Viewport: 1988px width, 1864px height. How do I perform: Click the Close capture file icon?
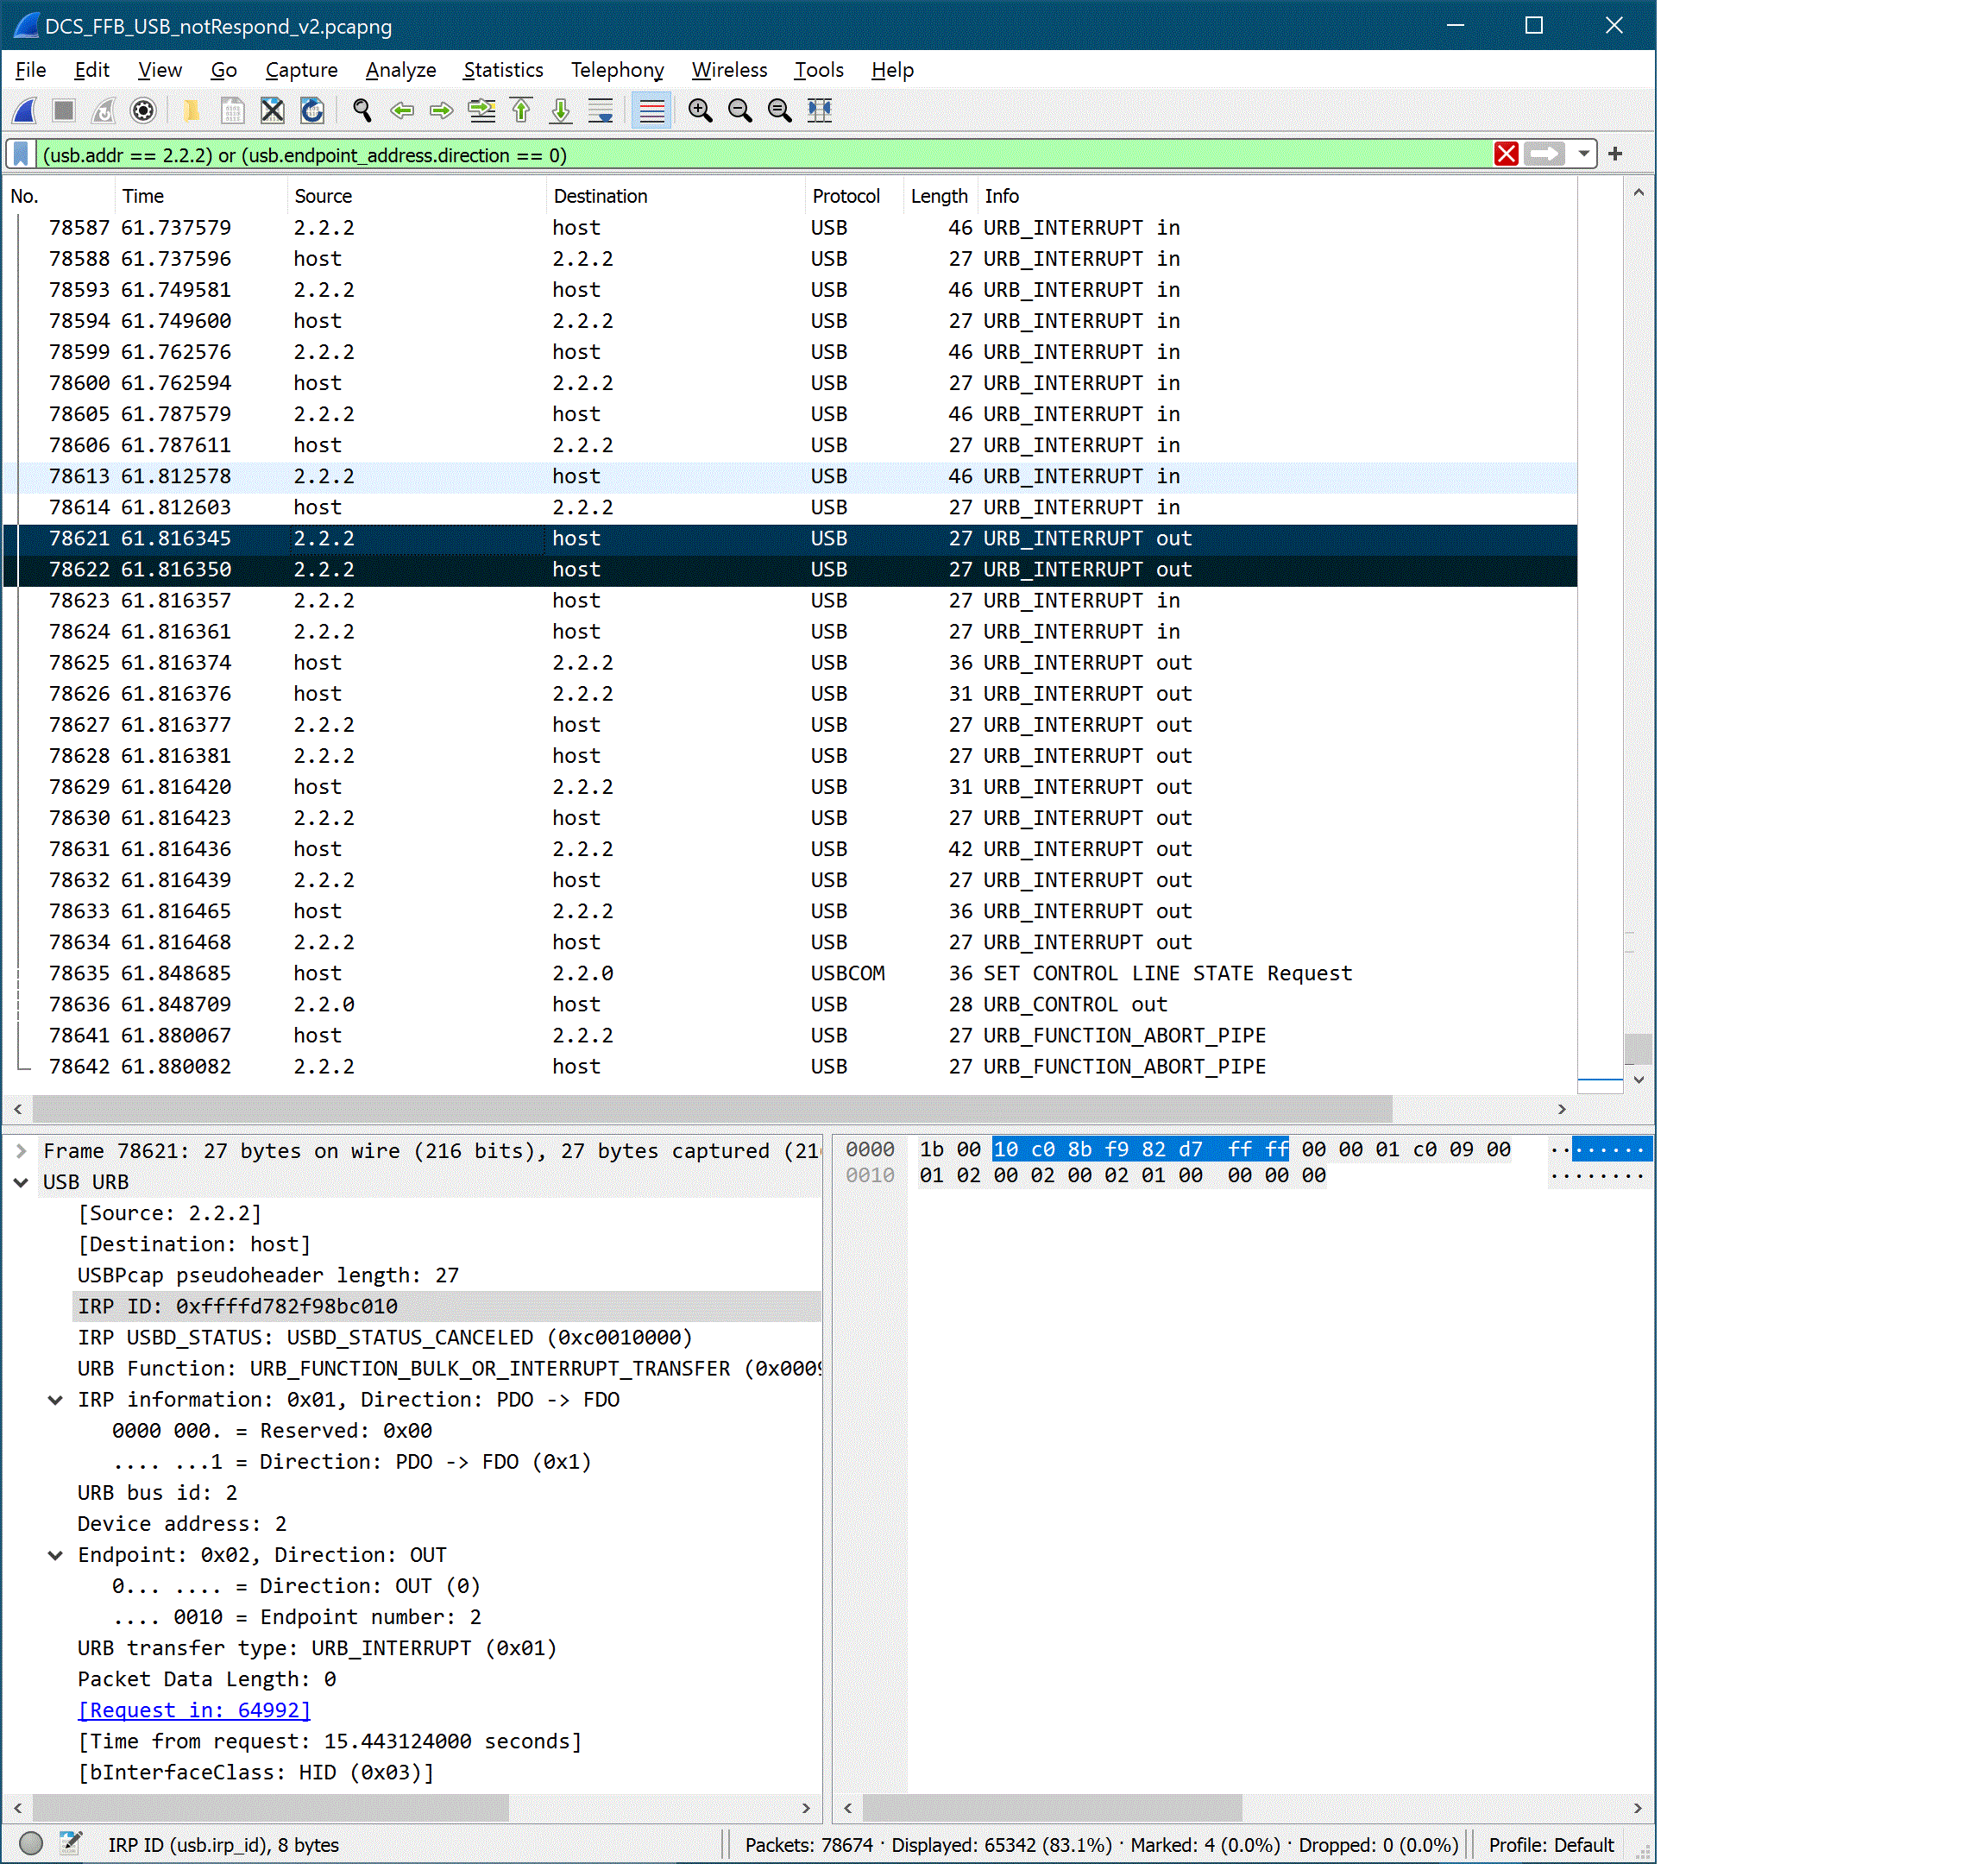[272, 110]
